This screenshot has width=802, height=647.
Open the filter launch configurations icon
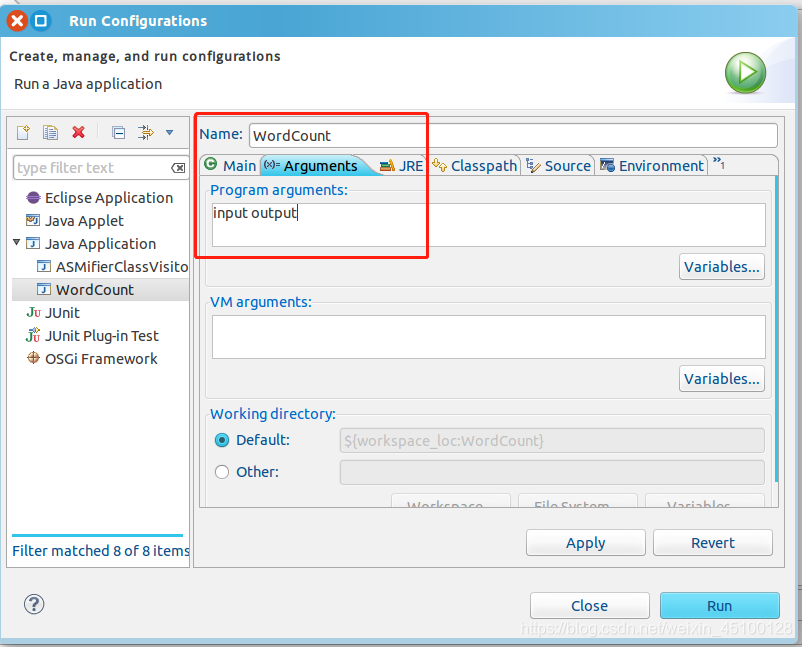146,132
